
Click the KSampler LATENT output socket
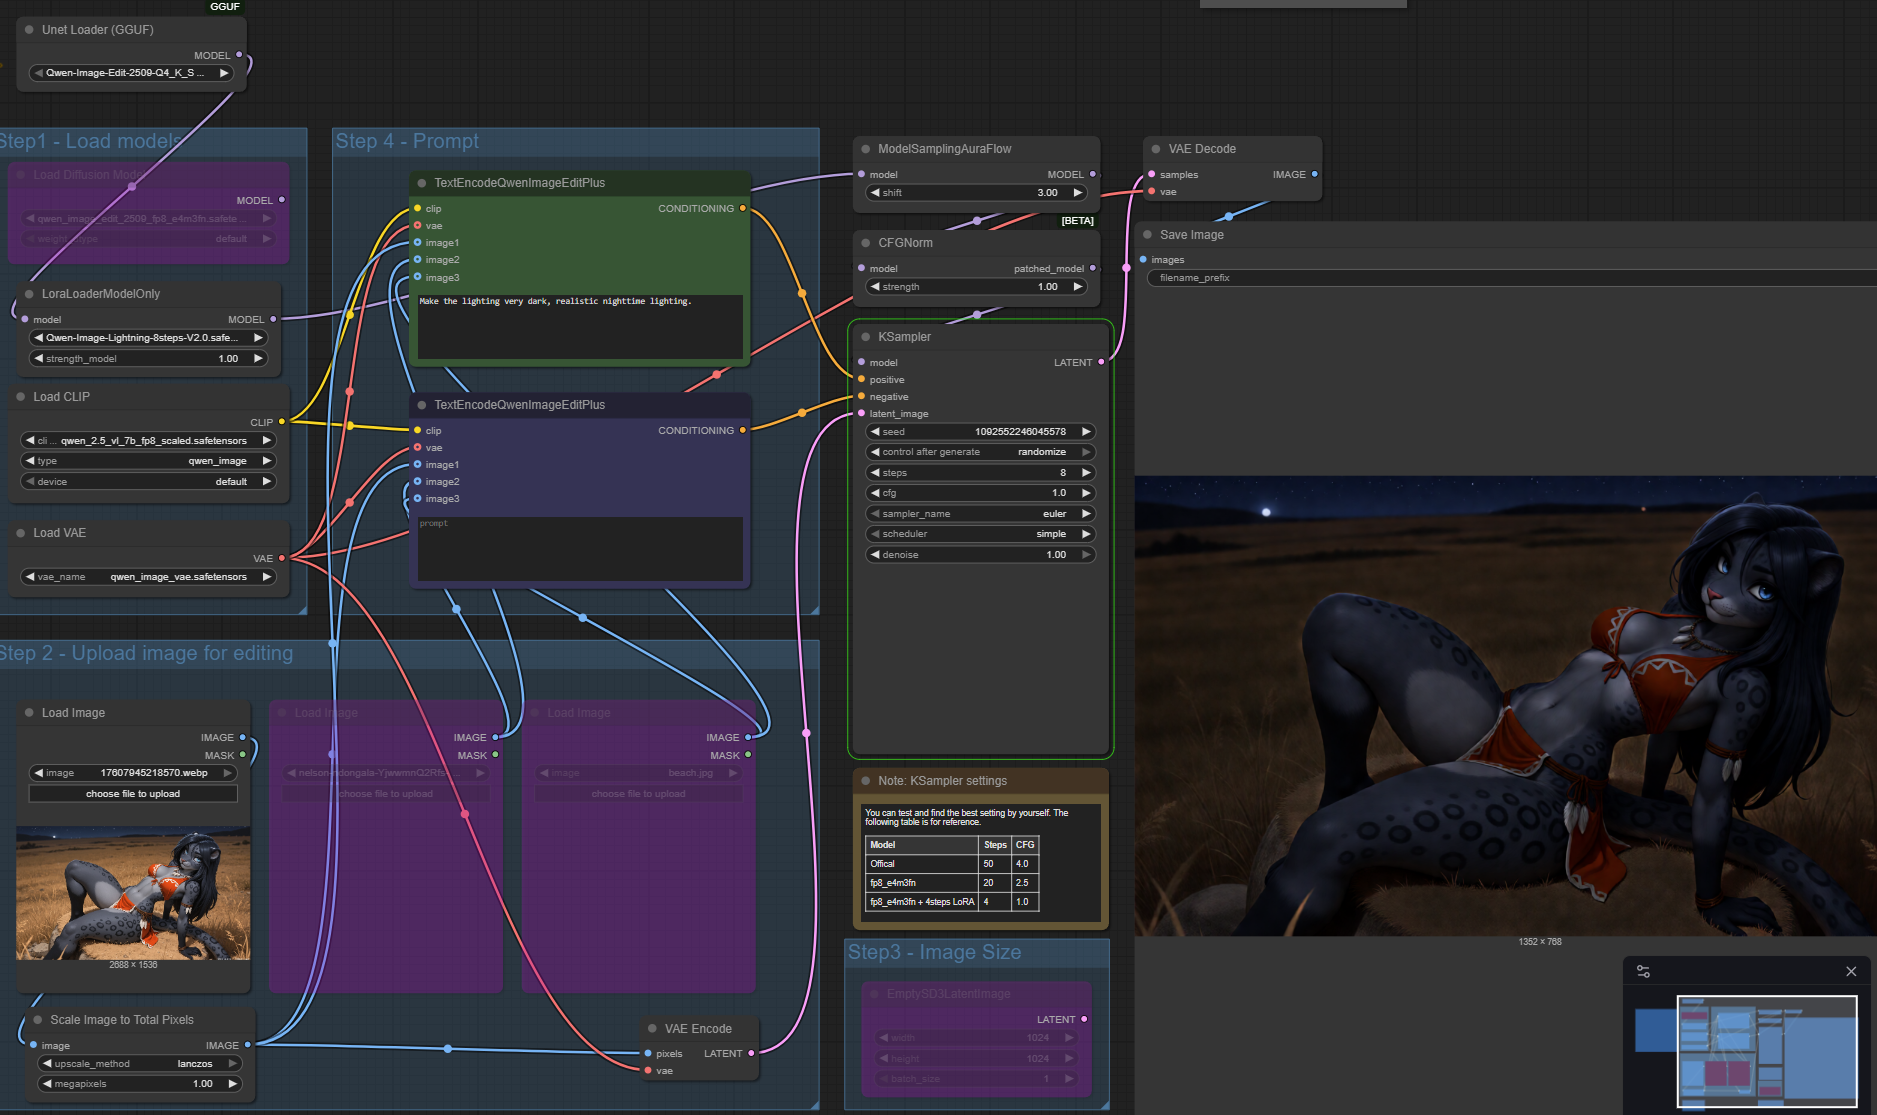pyautogui.click(x=1101, y=362)
